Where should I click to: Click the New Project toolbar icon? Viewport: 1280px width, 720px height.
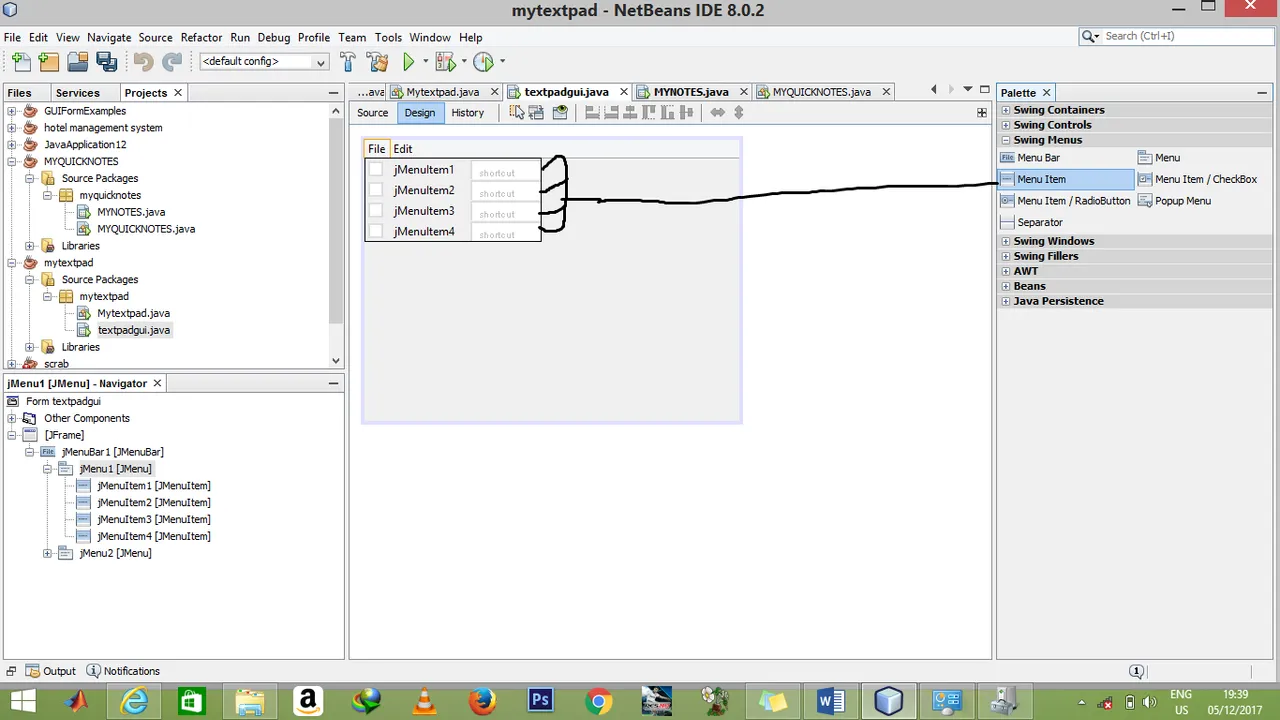point(49,62)
